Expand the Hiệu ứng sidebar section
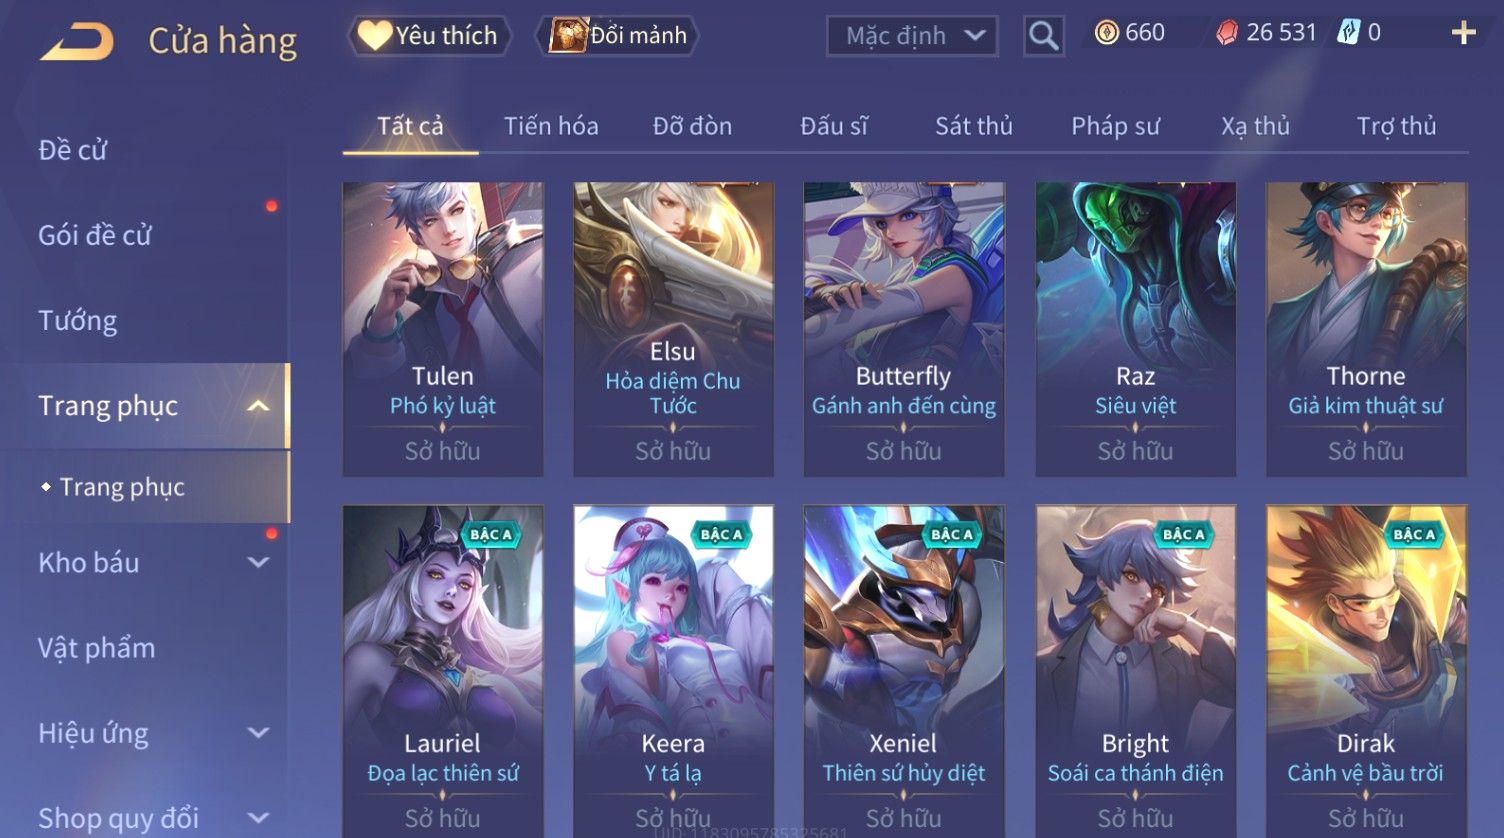The height and width of the screenshot is (838, 1504). pyautogui.click(x=258, y=733)
